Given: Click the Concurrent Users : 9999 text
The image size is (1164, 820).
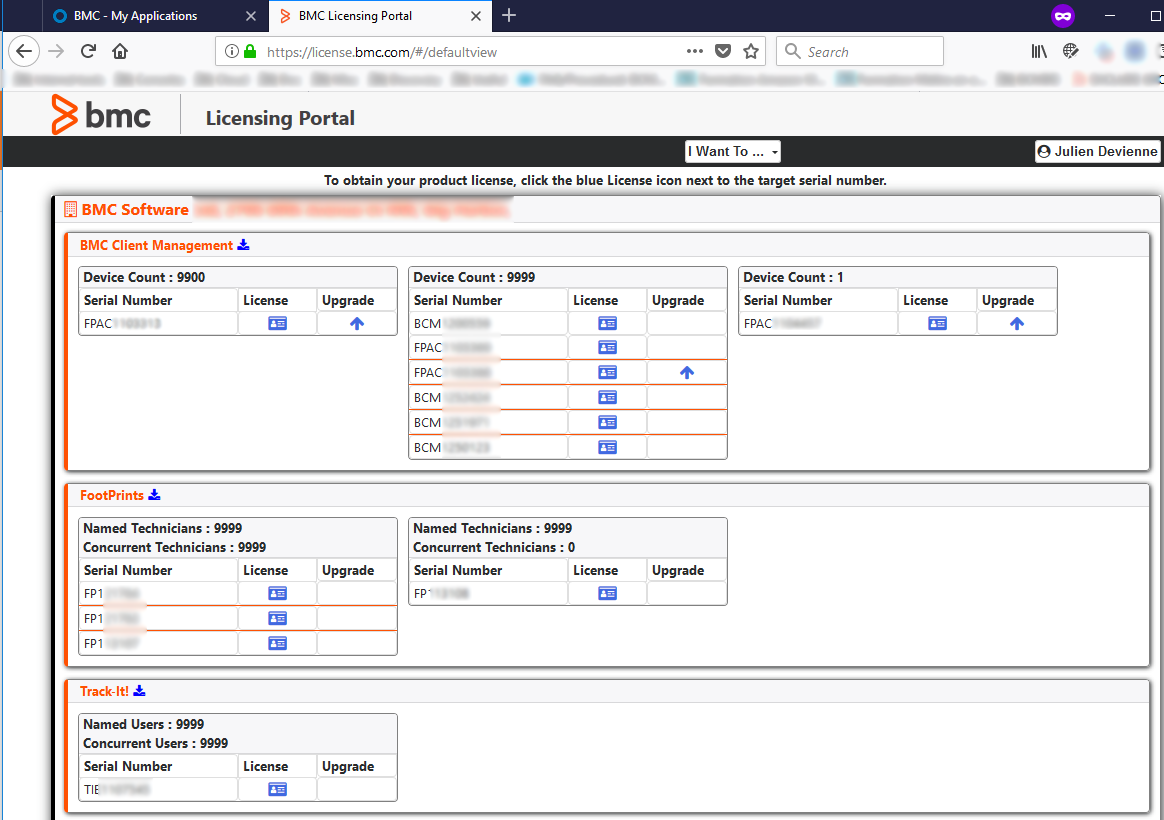Looking at the screenshot, I should pos(156,744).
